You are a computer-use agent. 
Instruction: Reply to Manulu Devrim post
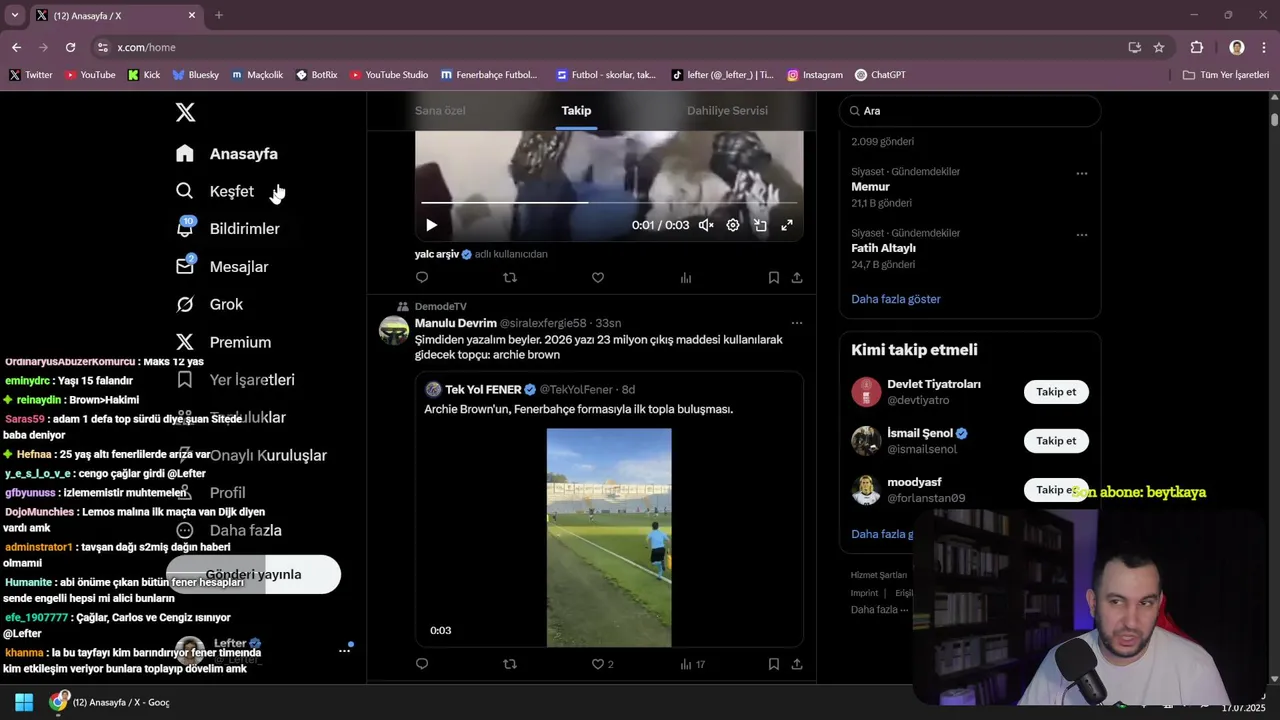point(422,664)
